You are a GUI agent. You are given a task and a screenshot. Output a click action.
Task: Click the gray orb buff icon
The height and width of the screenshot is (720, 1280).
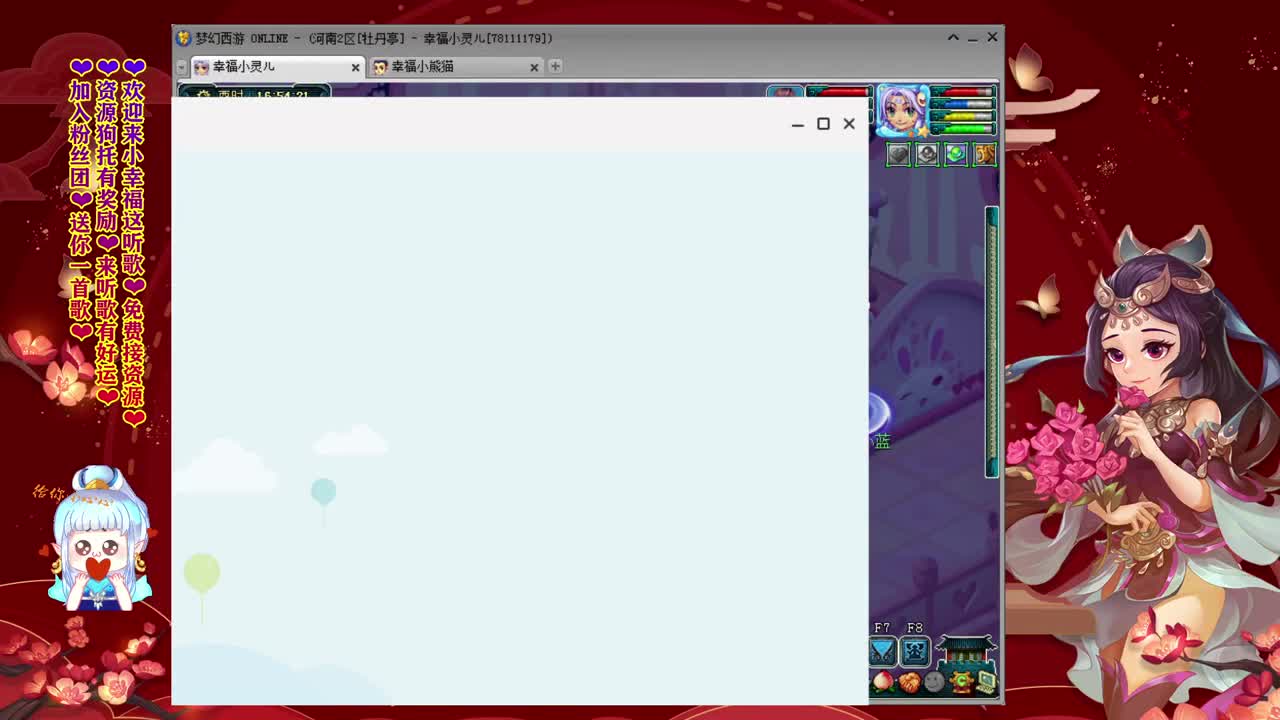pyautogui.click(x=927, y=154)
